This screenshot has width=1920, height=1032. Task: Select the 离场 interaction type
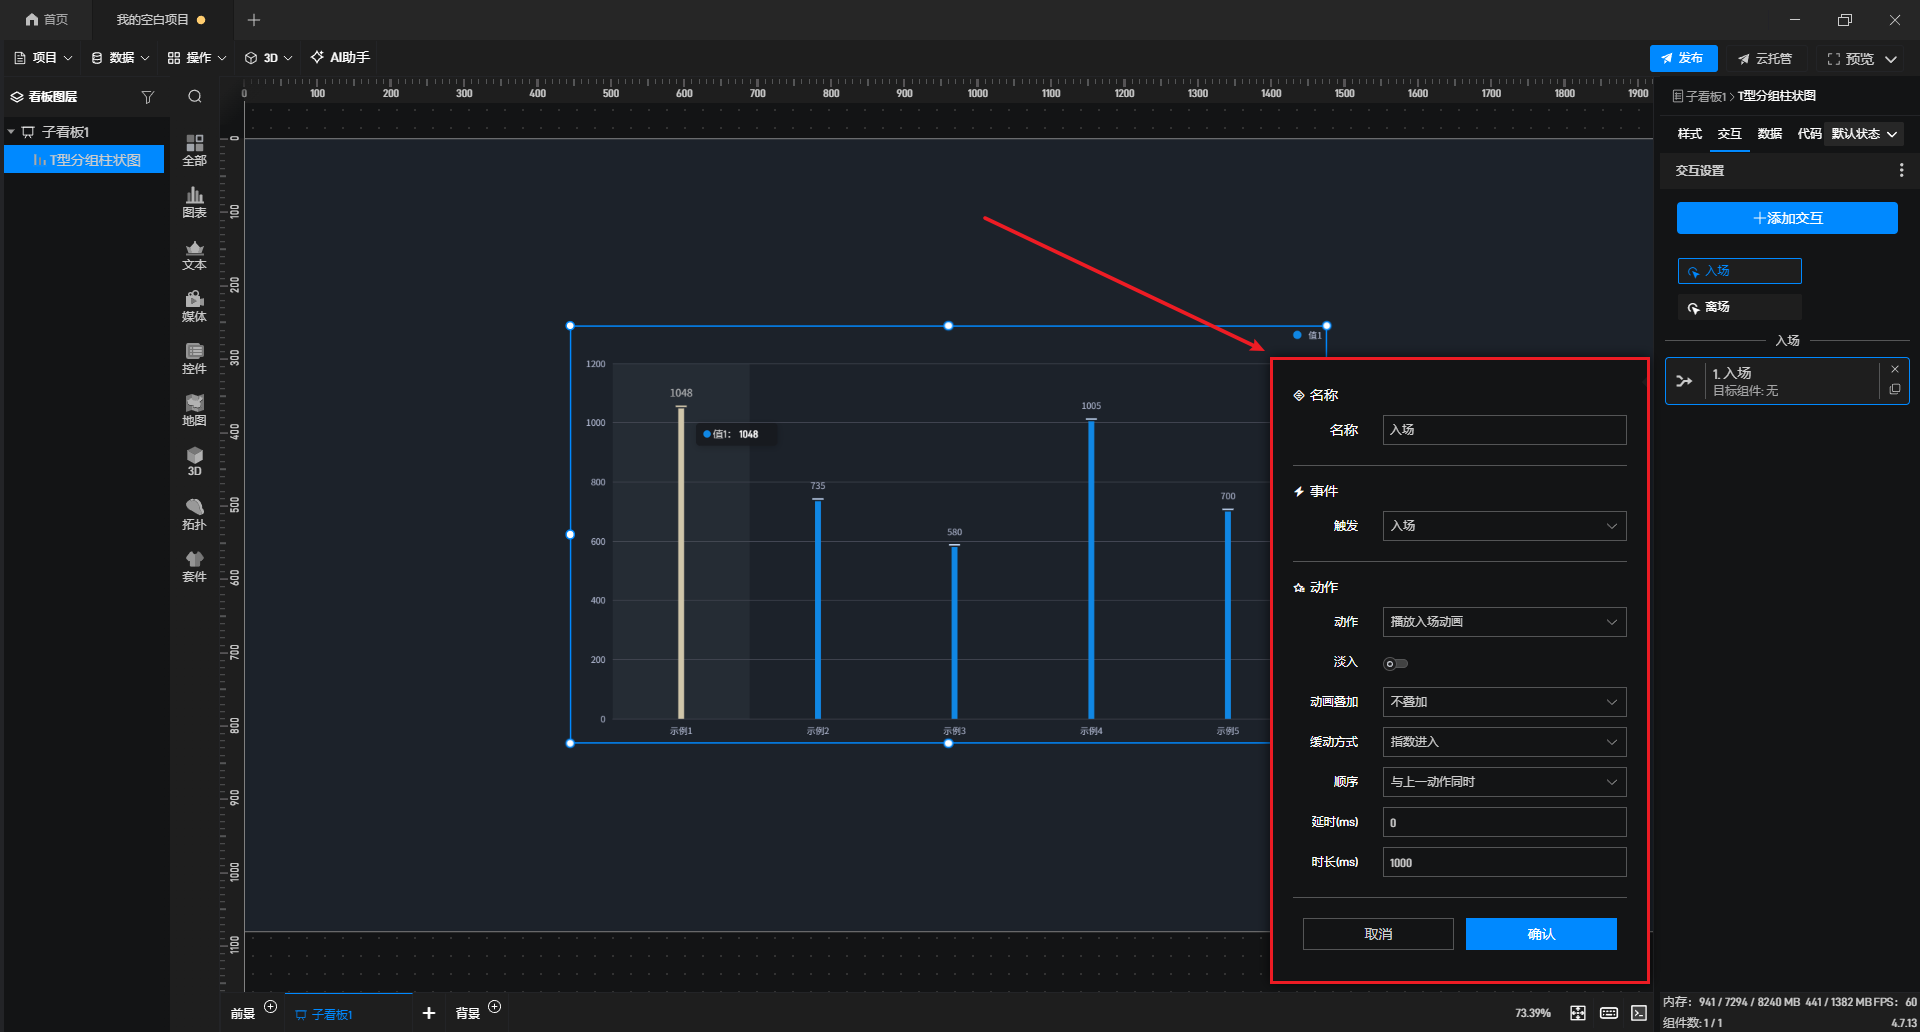point(1739,307)
